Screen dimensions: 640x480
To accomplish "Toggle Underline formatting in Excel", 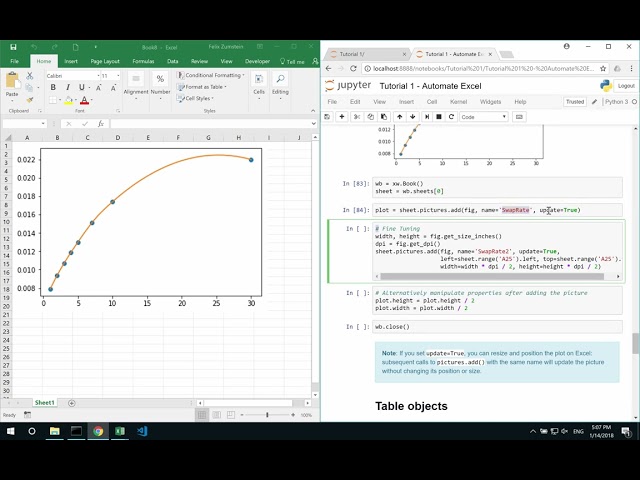I will (x=82, y=87).
